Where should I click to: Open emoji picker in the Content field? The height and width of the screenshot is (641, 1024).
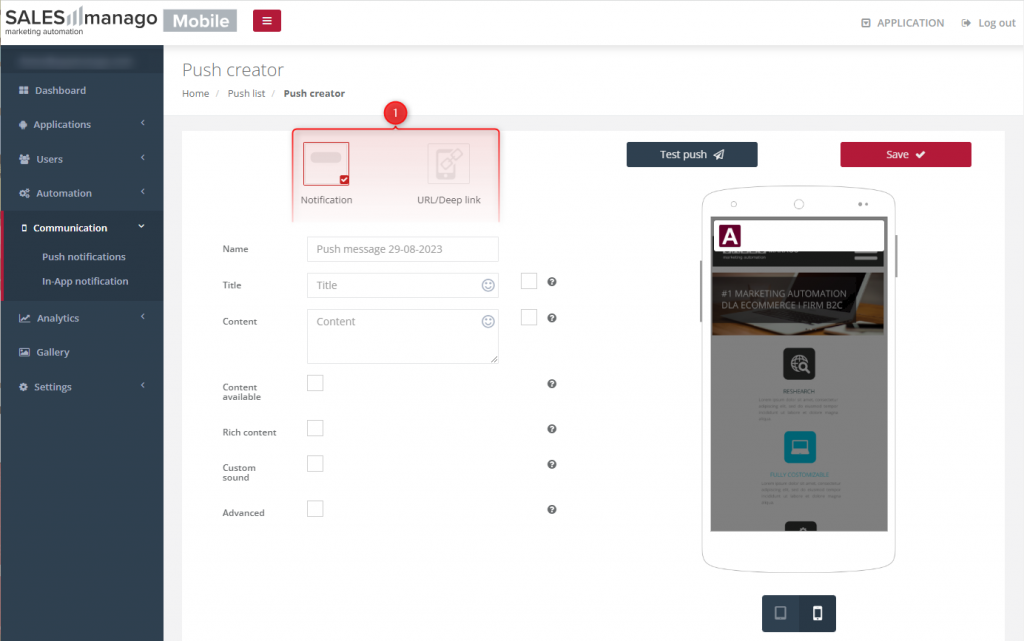coord(487,321)
